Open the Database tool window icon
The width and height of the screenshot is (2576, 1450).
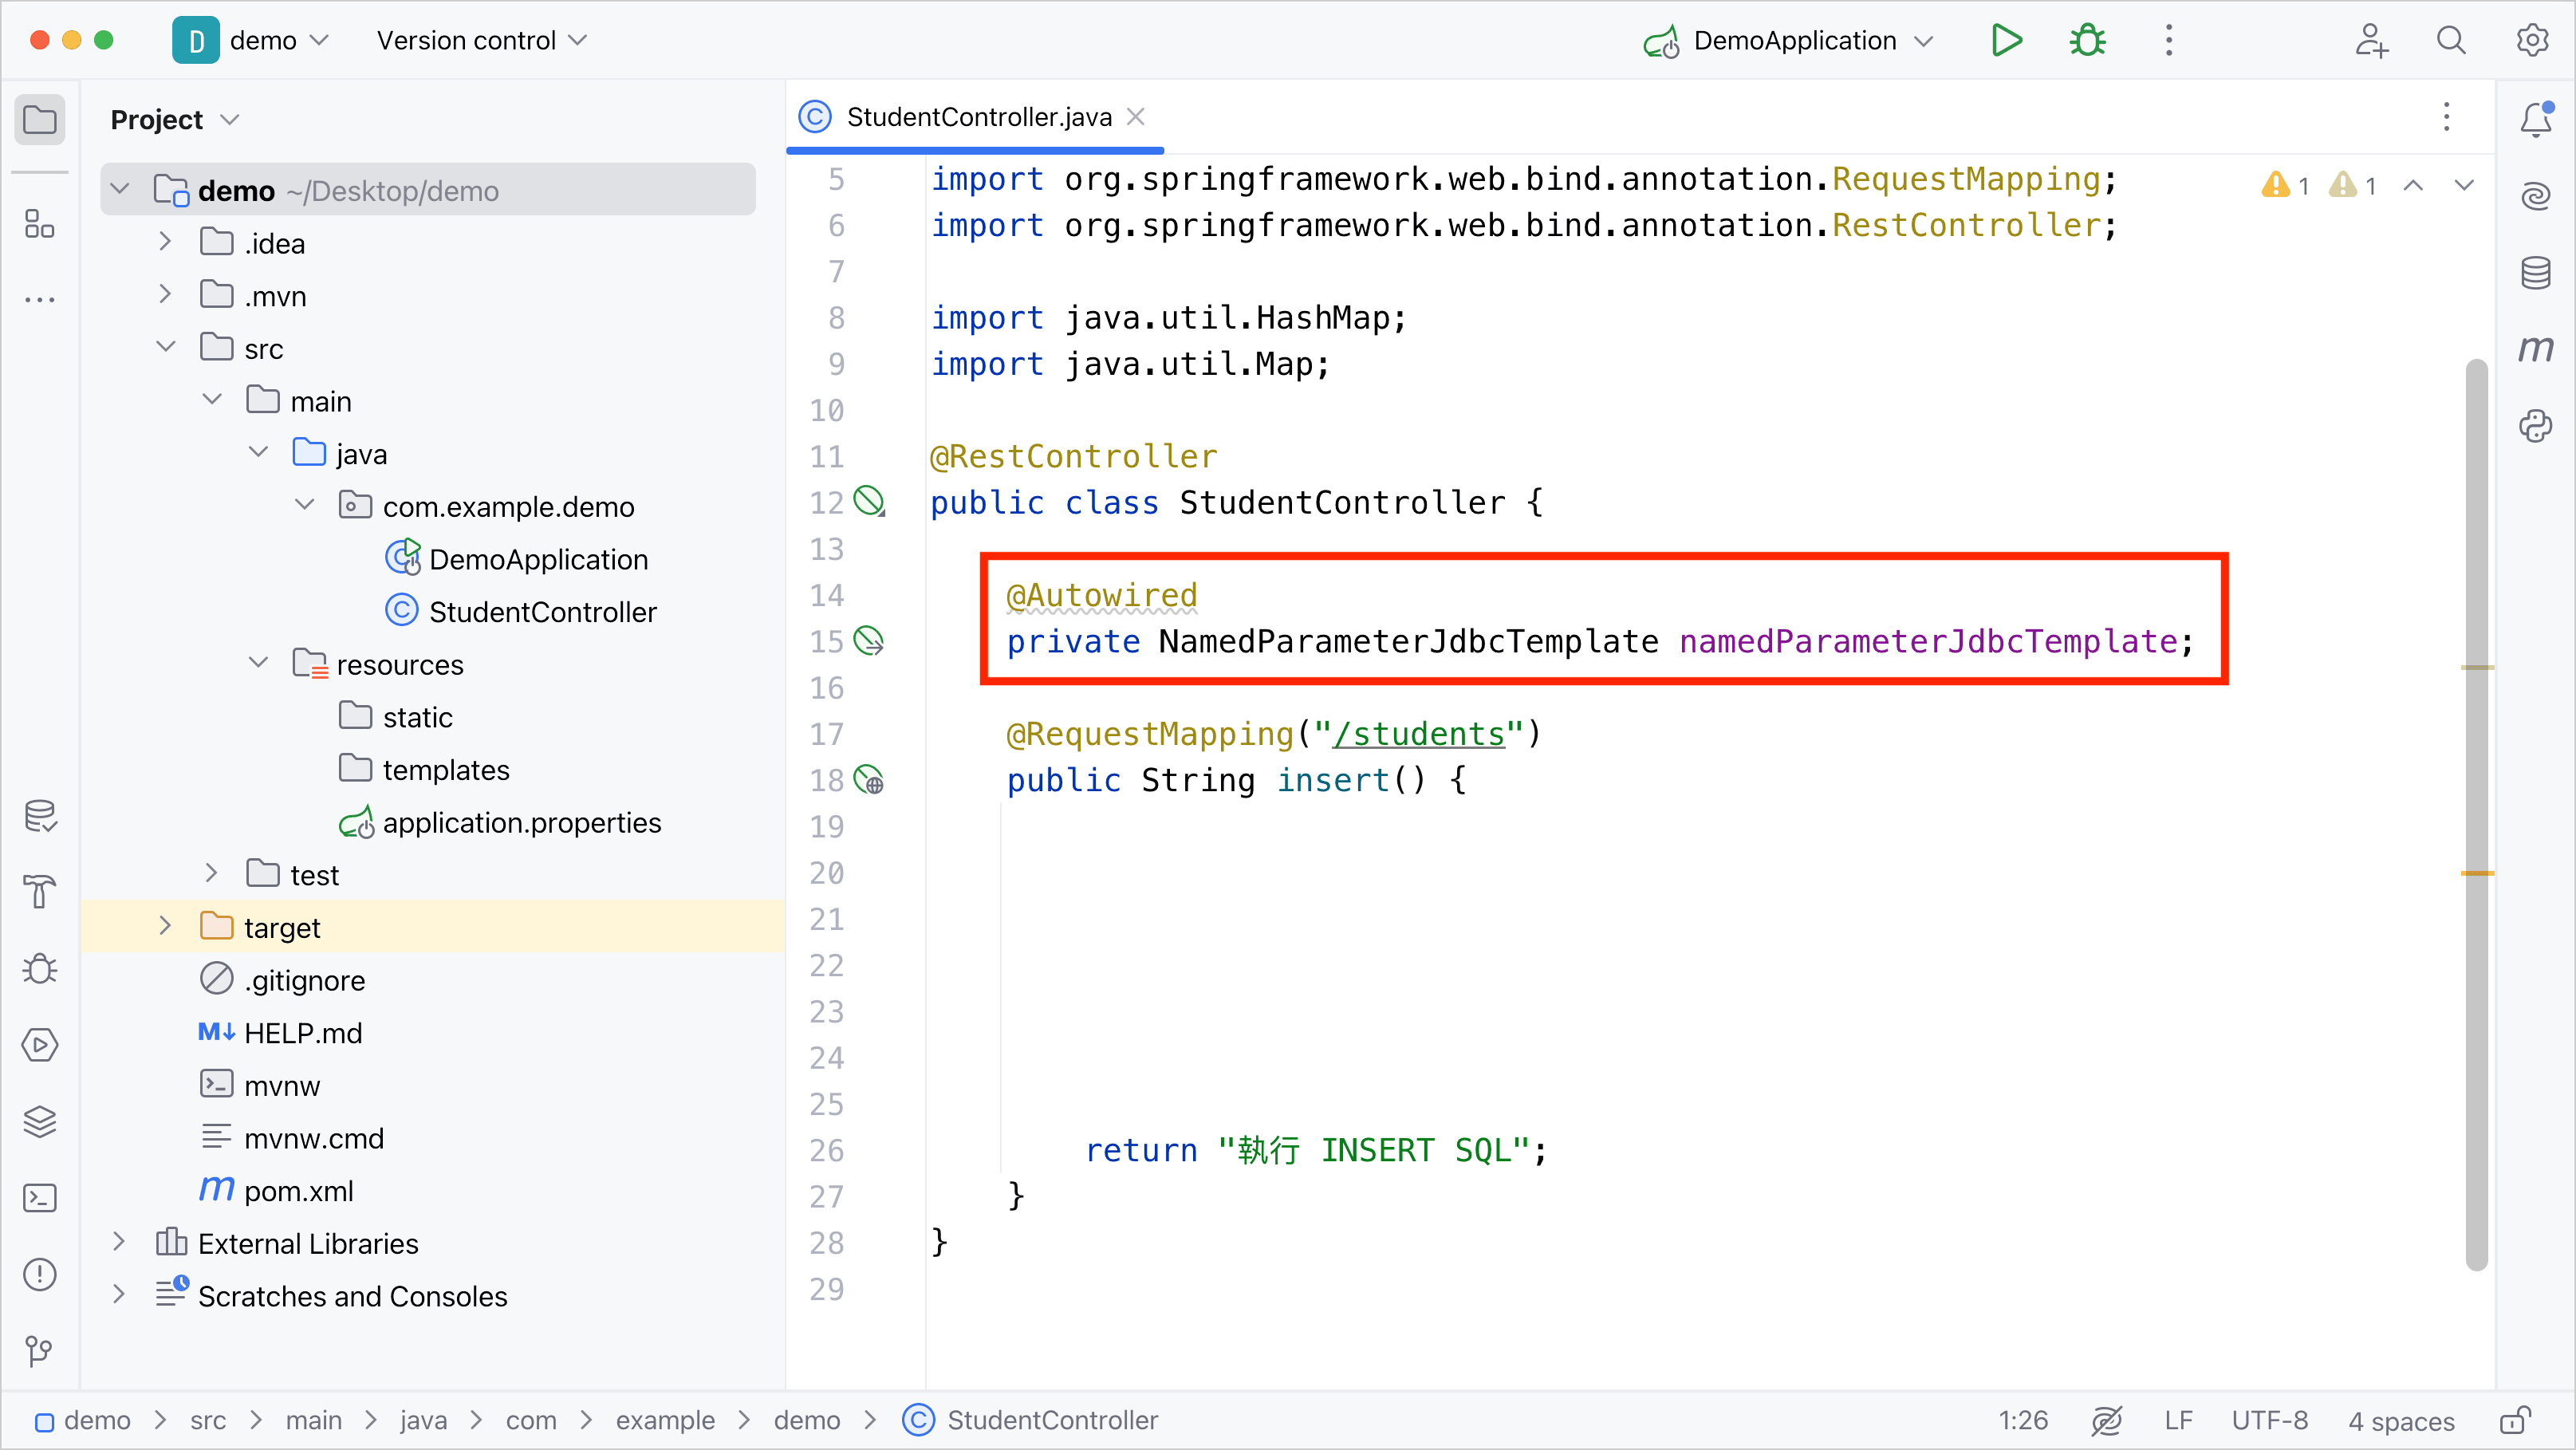[2536, 272]
